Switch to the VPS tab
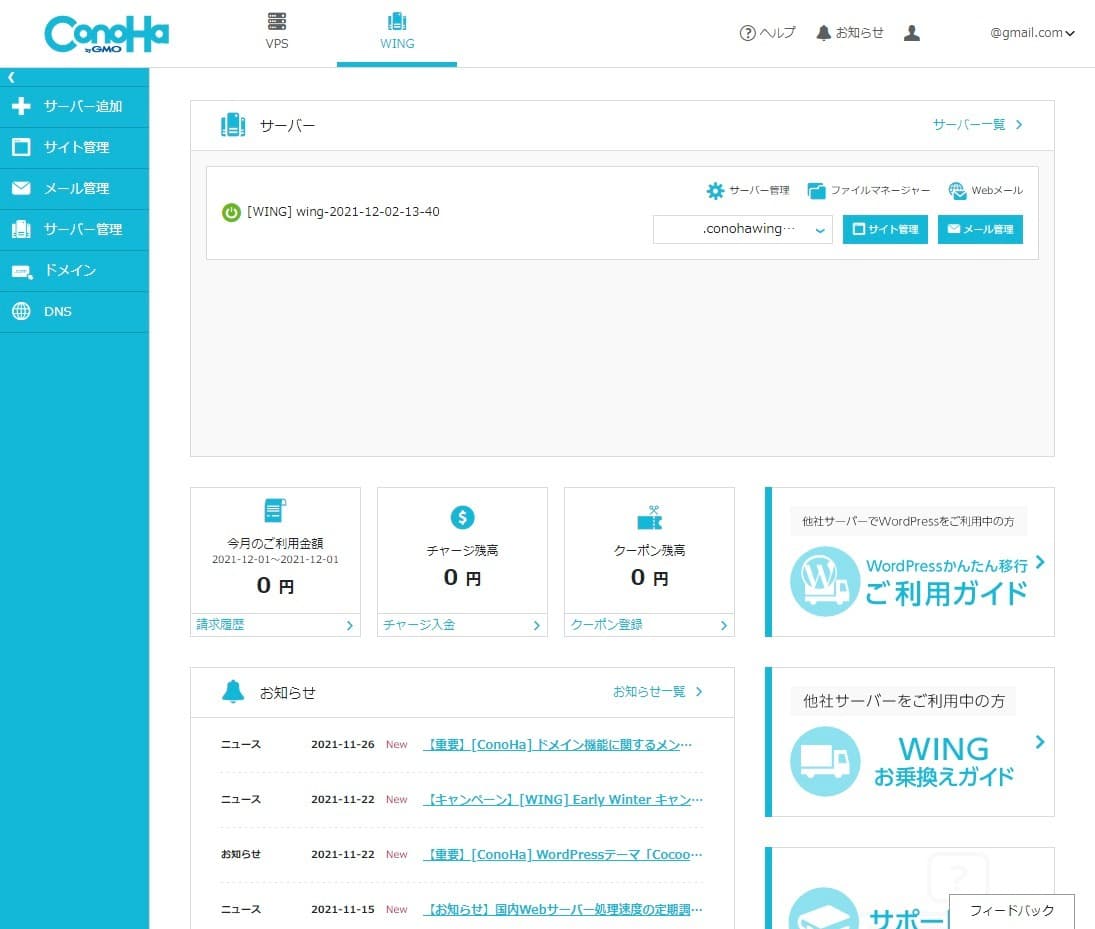Image resolution: width=1095 pixels, height=929 pixels. point(277,31)
